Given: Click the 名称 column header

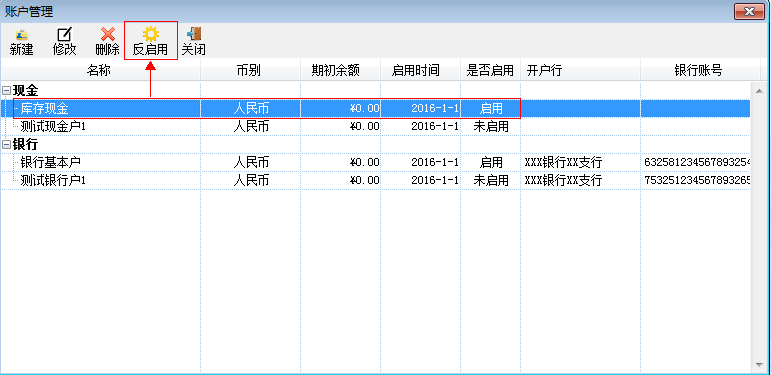Looking at the screenshot, I should pos(100,71).
